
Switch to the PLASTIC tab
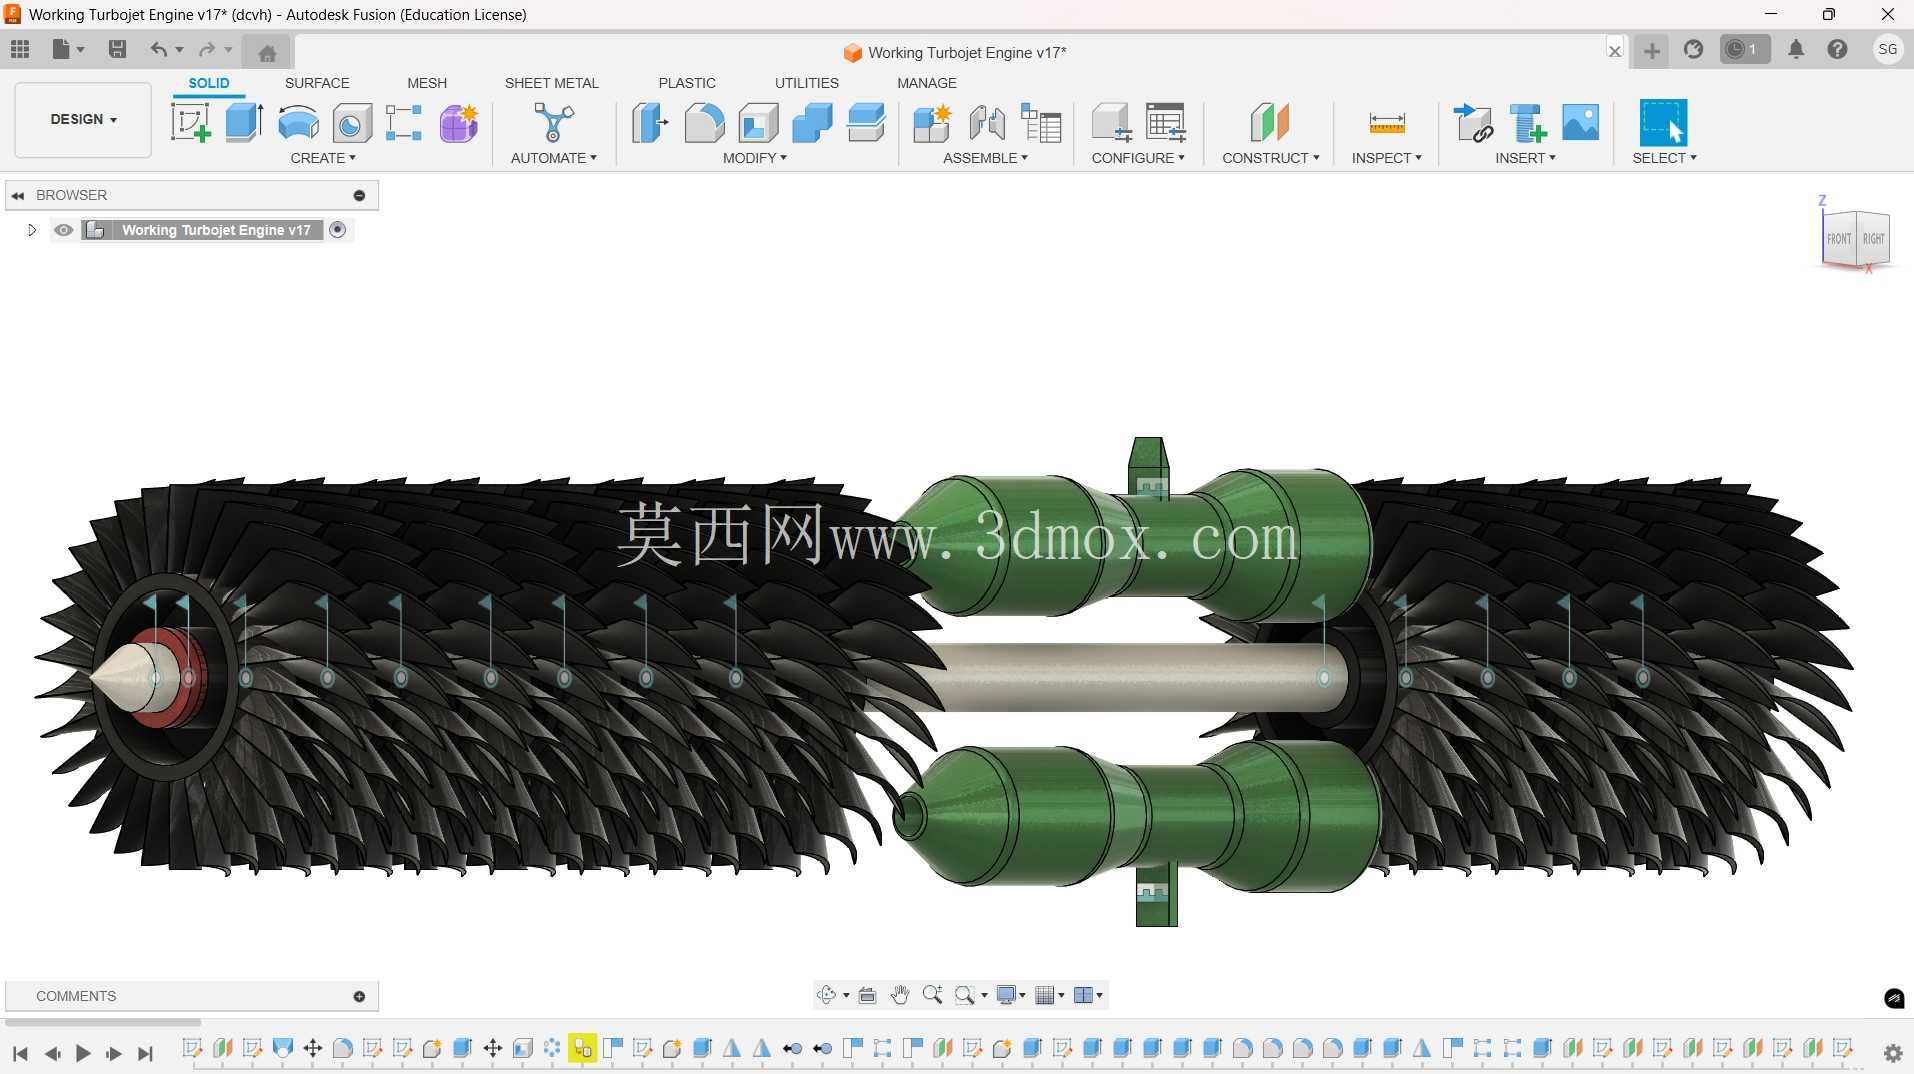pos(687,83)
